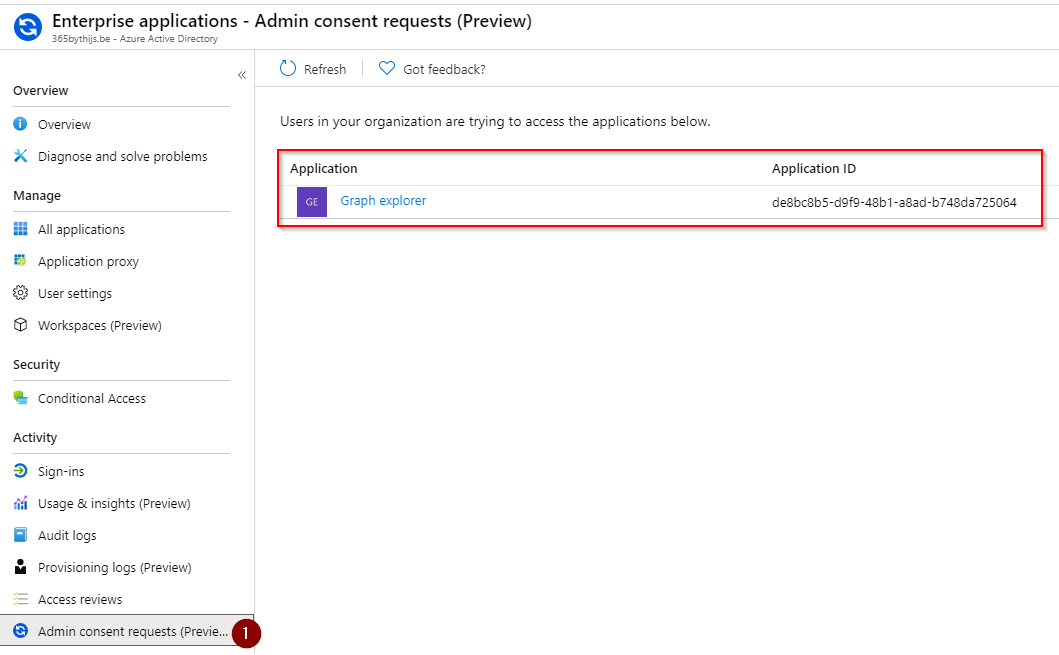Click the All applications grid icon
Viewport: 1059px width, 655px height.
pos(20,229)
